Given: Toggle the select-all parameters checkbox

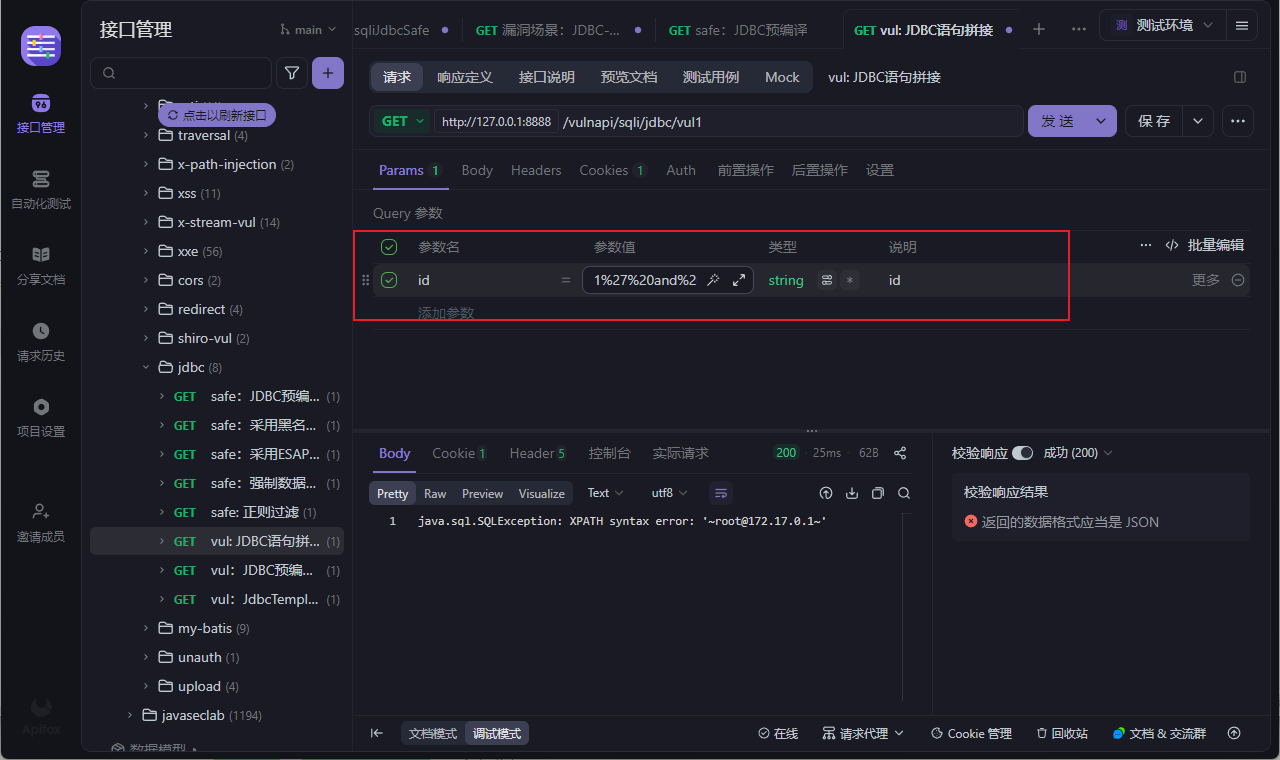Looking at the screenshot, I should (x=389, y=247).
